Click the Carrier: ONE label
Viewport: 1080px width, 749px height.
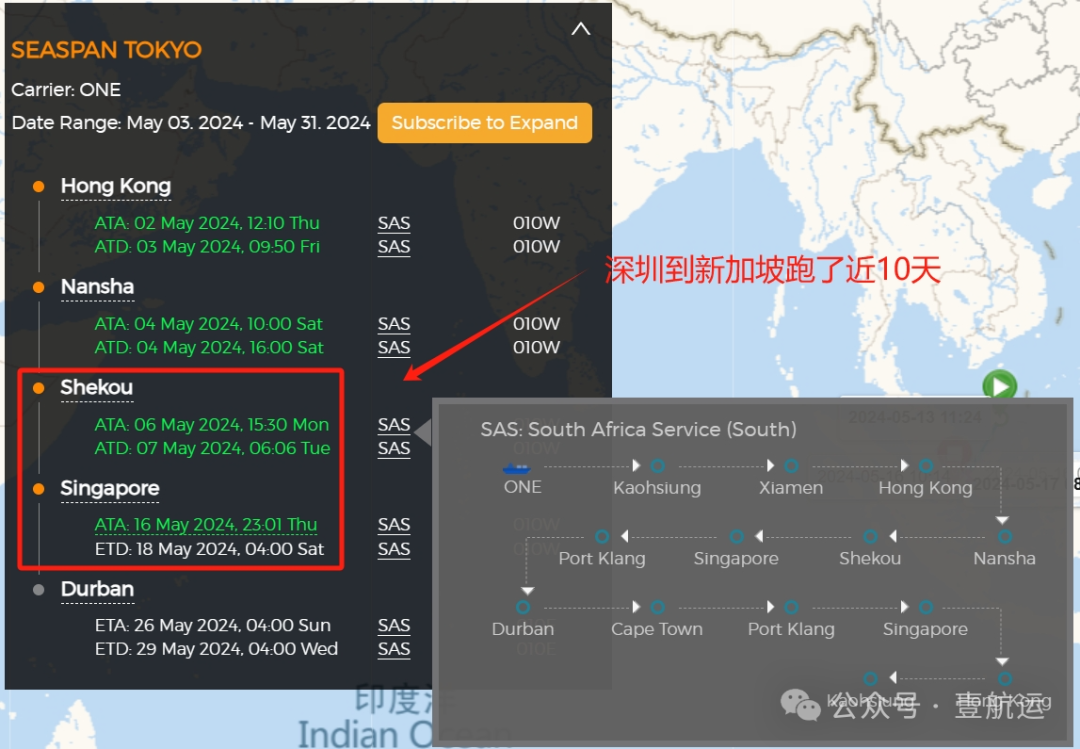(x=66, y=90)
